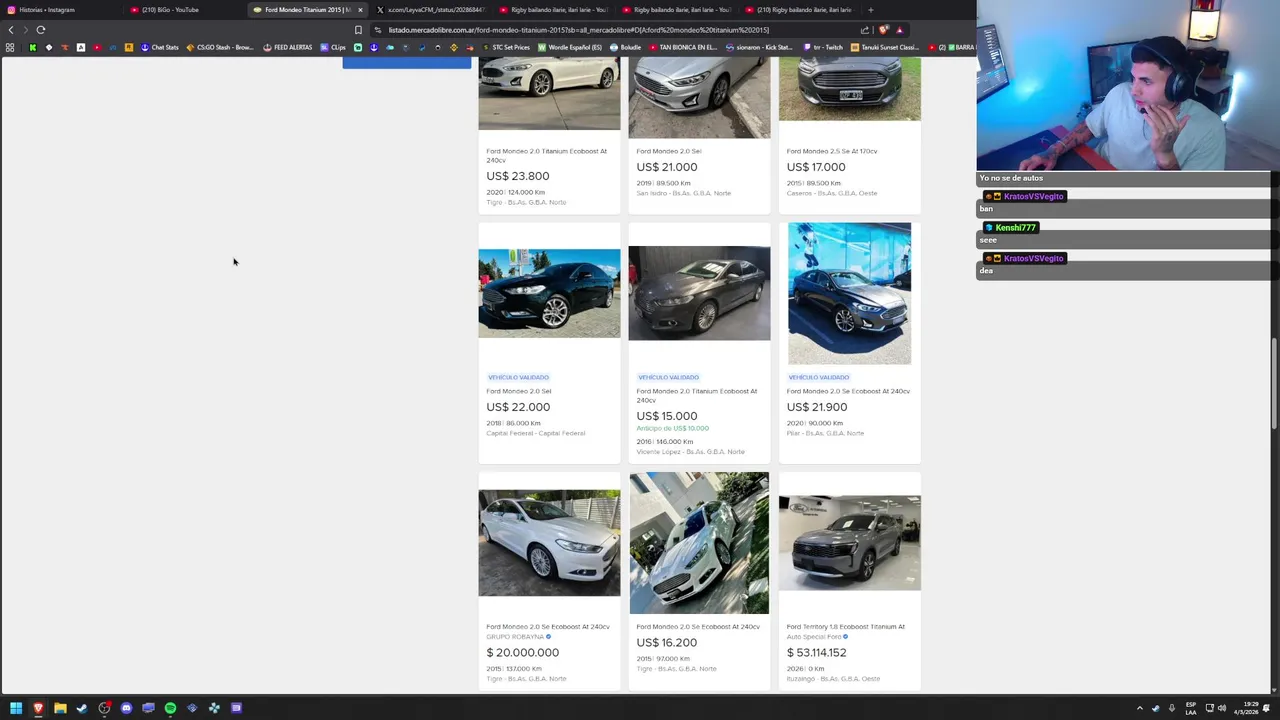
Task: Open the US$ 21.000 Mondeo 2.0 Sel photo
Action: [x=699, y=97]
